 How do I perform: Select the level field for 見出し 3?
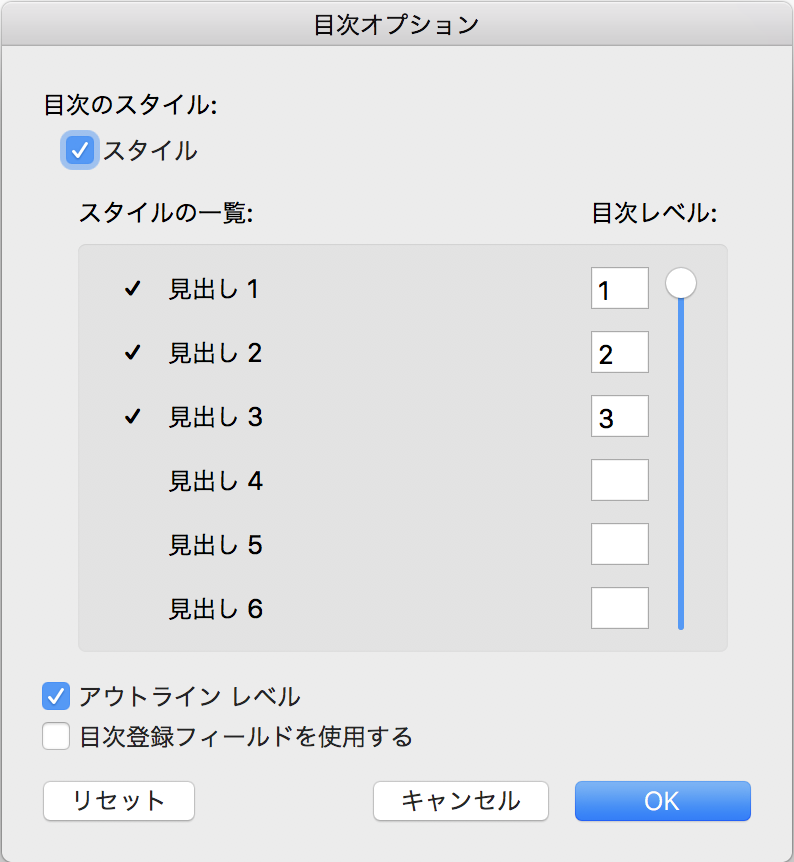coord(619,417)
